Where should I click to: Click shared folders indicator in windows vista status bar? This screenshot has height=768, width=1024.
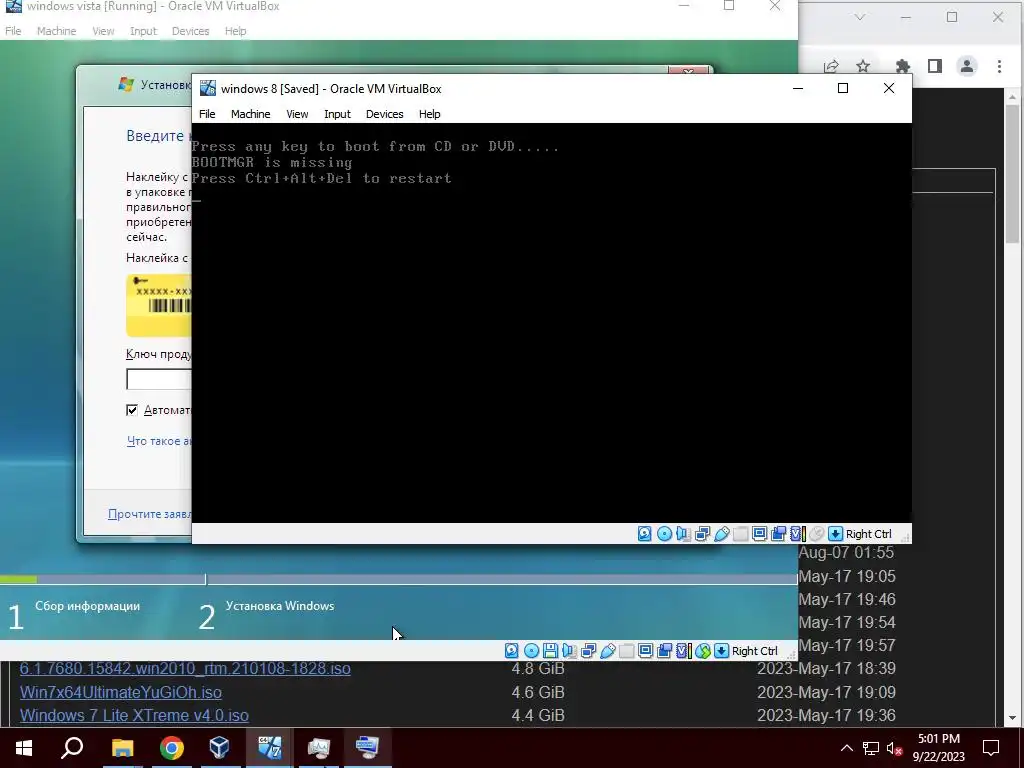pyautogui.click(x=626, y=650)
